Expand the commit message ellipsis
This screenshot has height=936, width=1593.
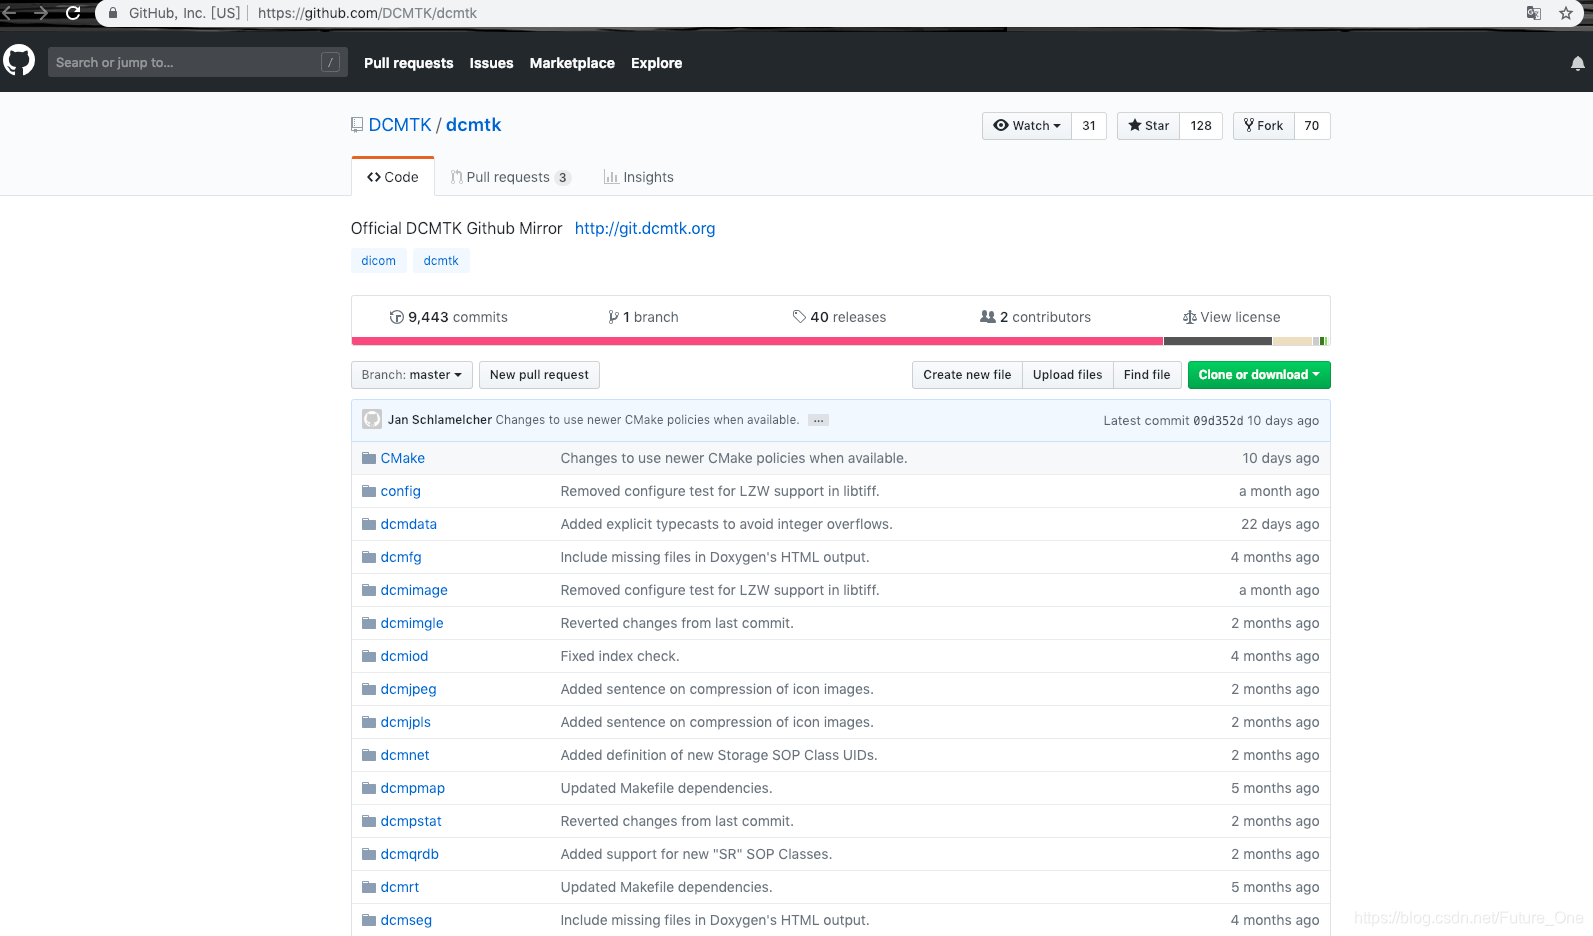(x=818, y=420)
